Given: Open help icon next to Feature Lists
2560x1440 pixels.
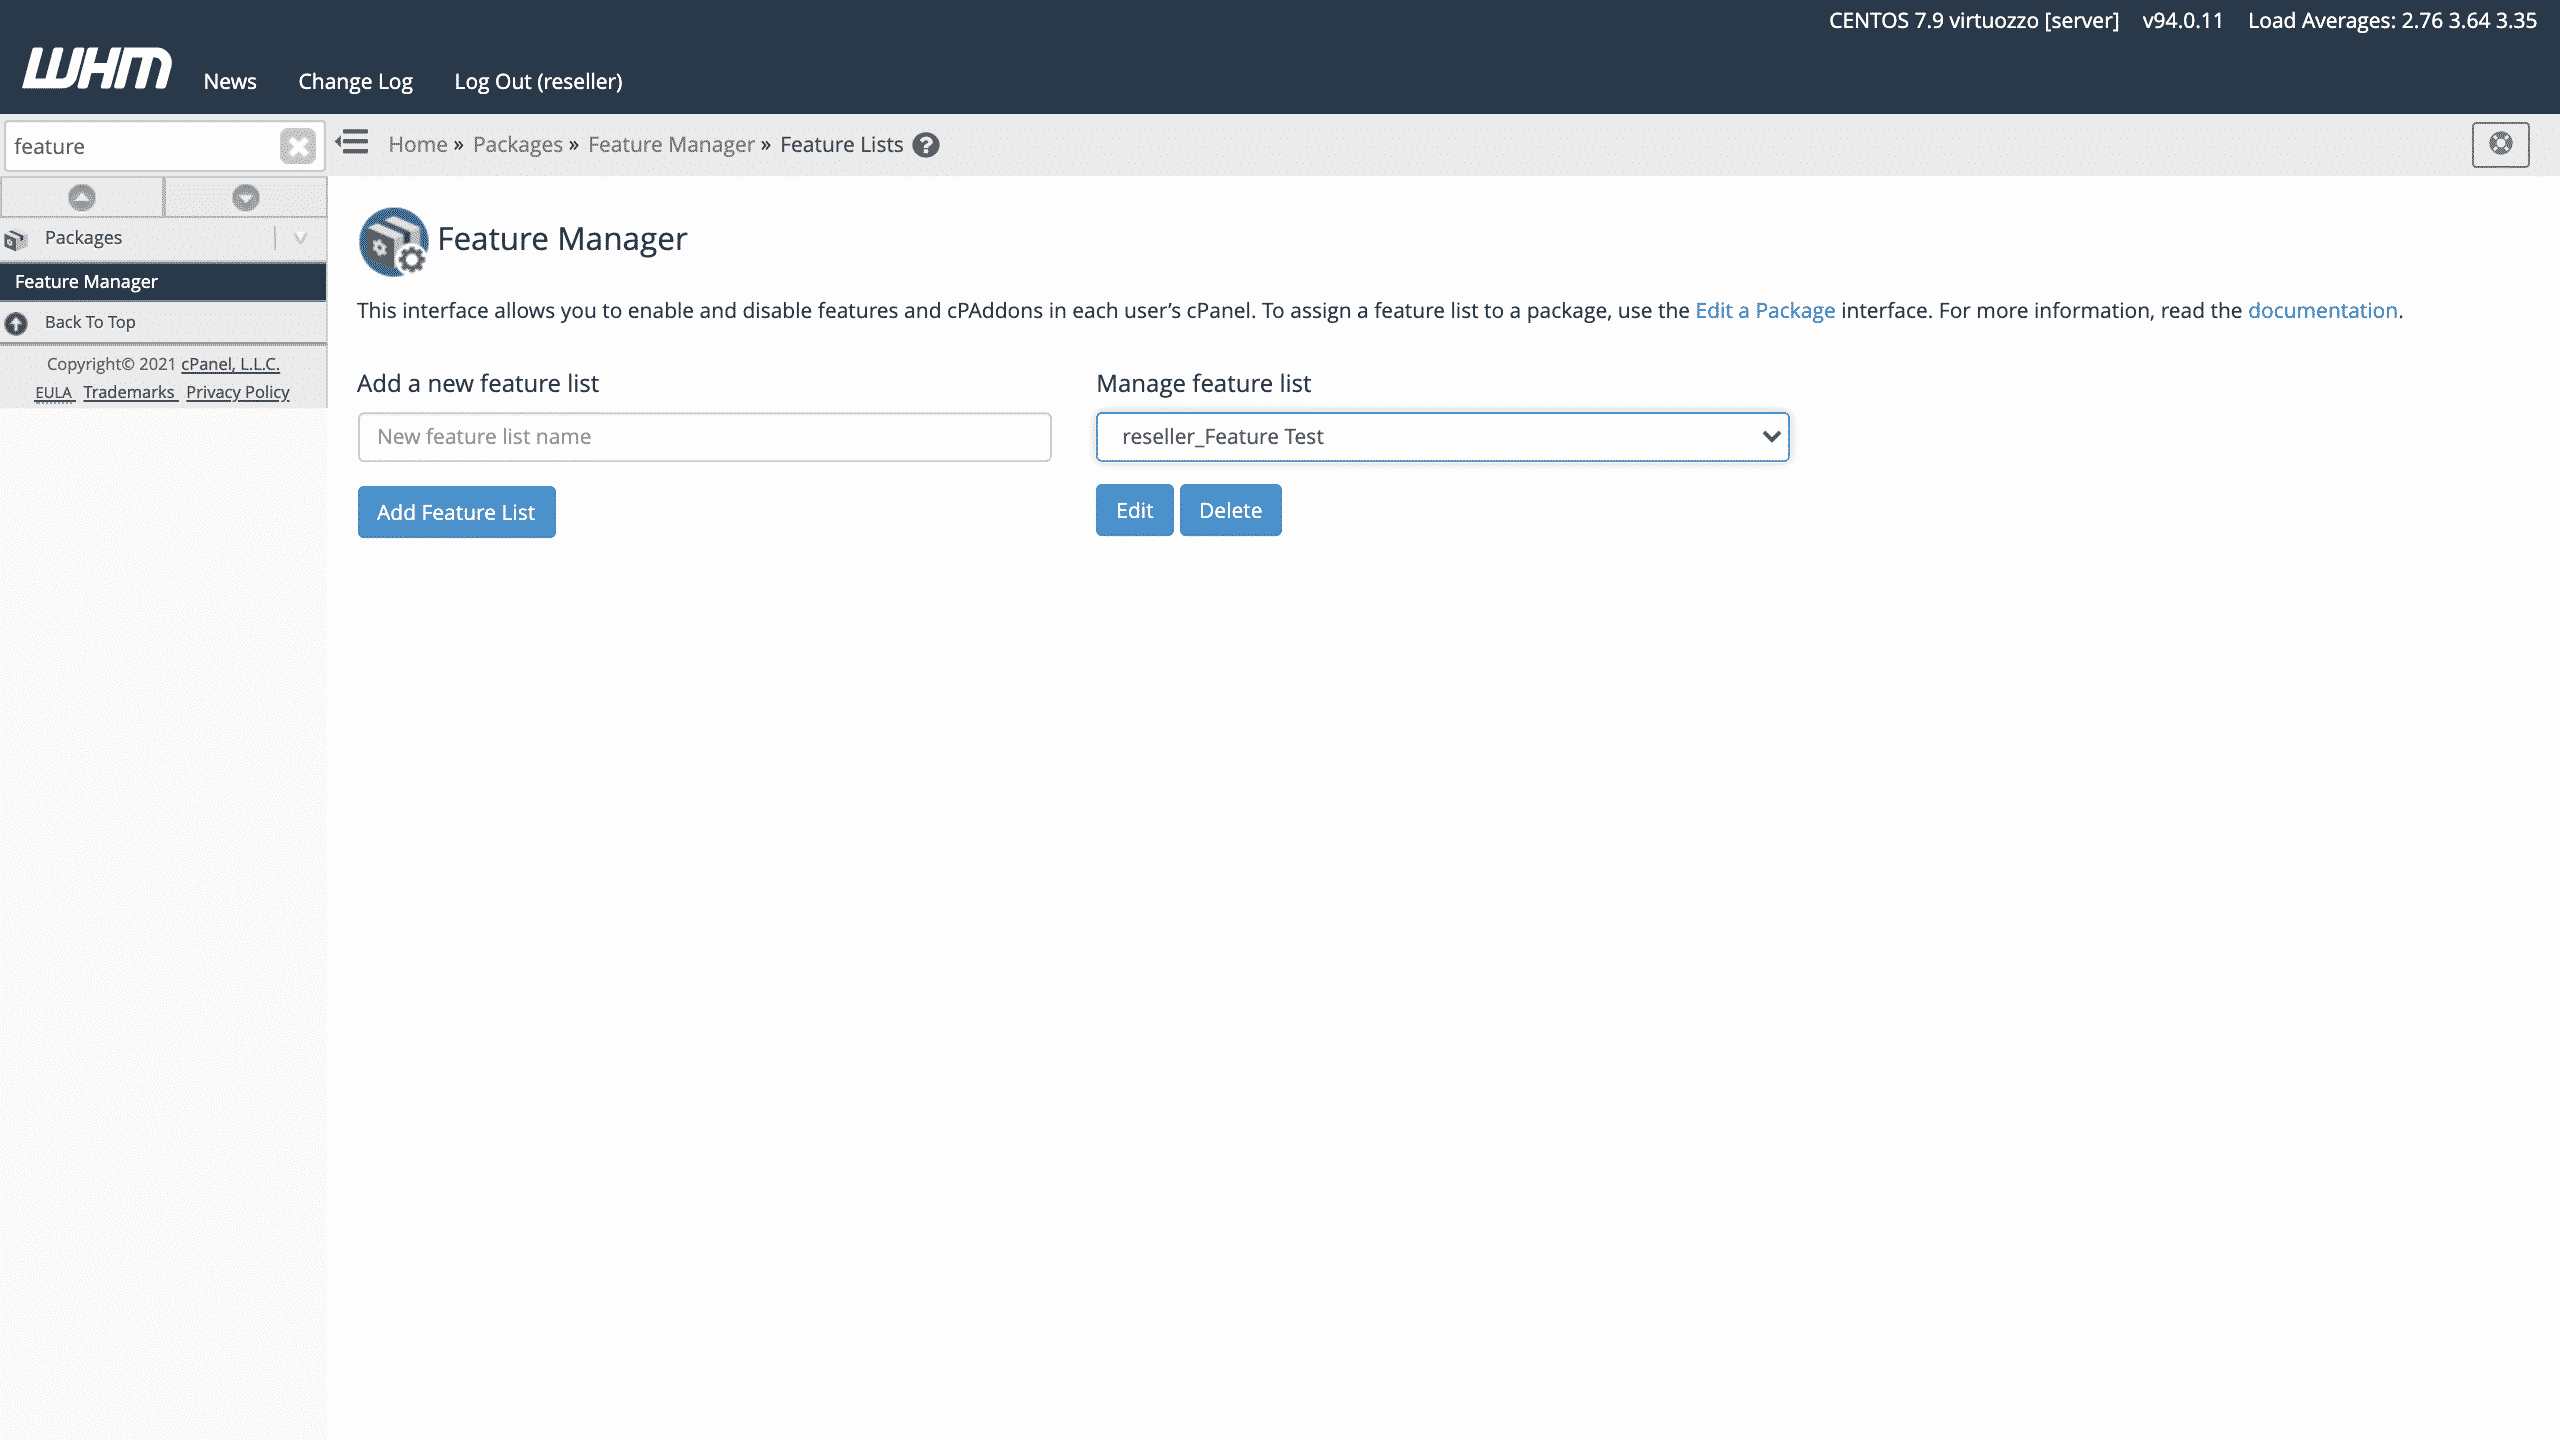Looking at the screenshot, I should 926,145.
